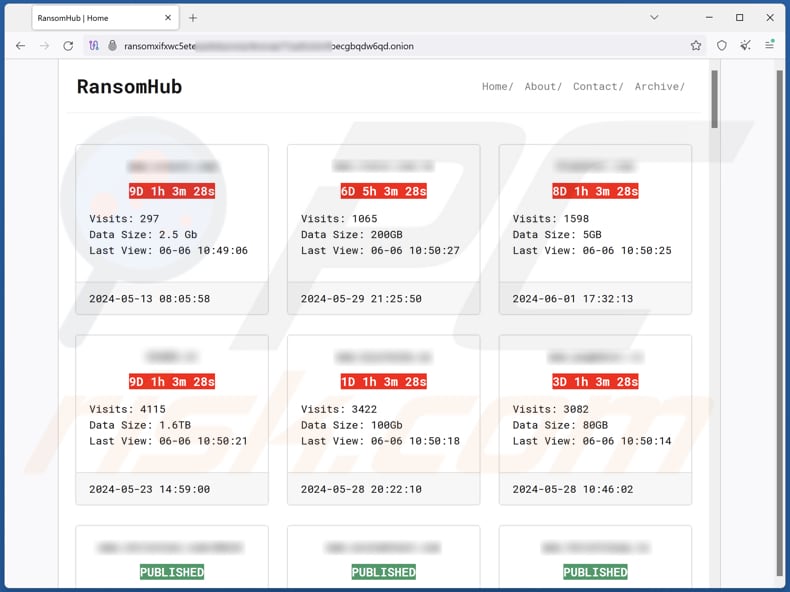Image resolution: width=790 pixels, height=592 pixels.
Task: Click Visits: 3422 text
Action: pos(339,409)
